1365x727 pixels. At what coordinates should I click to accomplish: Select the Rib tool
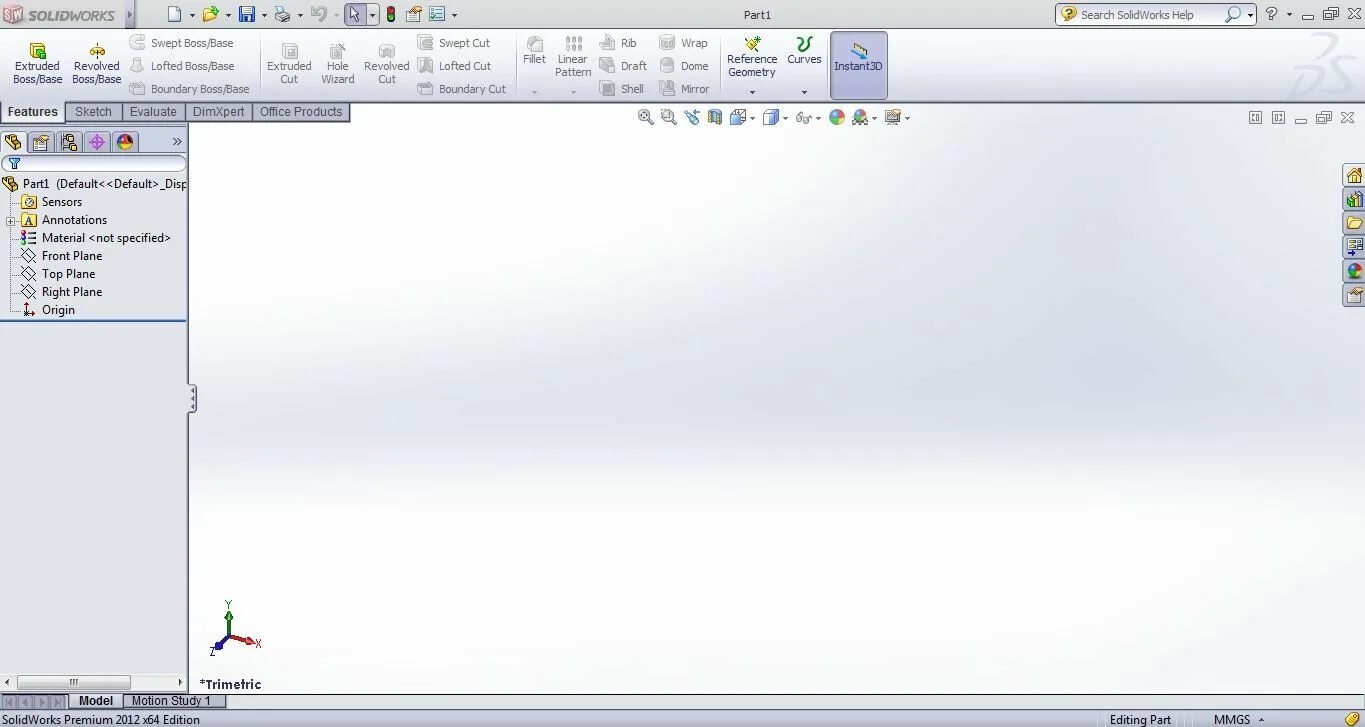pyautogui.click(x=618, y=43)
